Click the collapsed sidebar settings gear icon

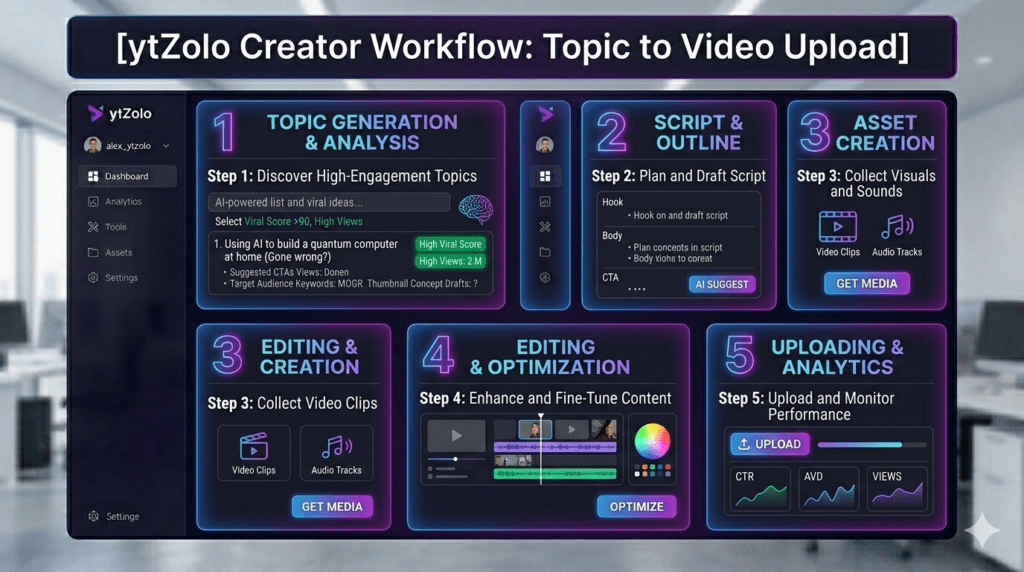click(545, 278)
